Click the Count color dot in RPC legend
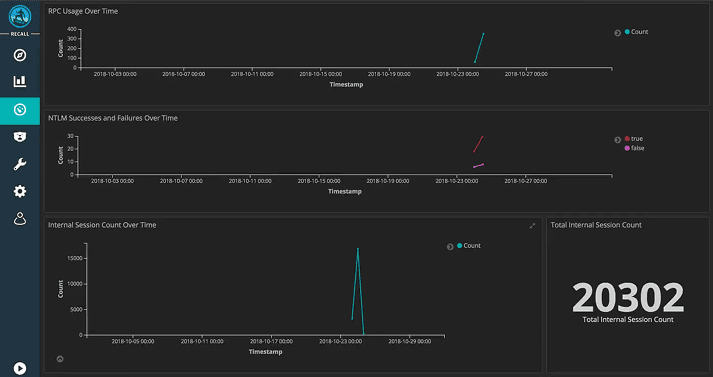The height and width of the screenshot is (377, 713). (627, 32)
